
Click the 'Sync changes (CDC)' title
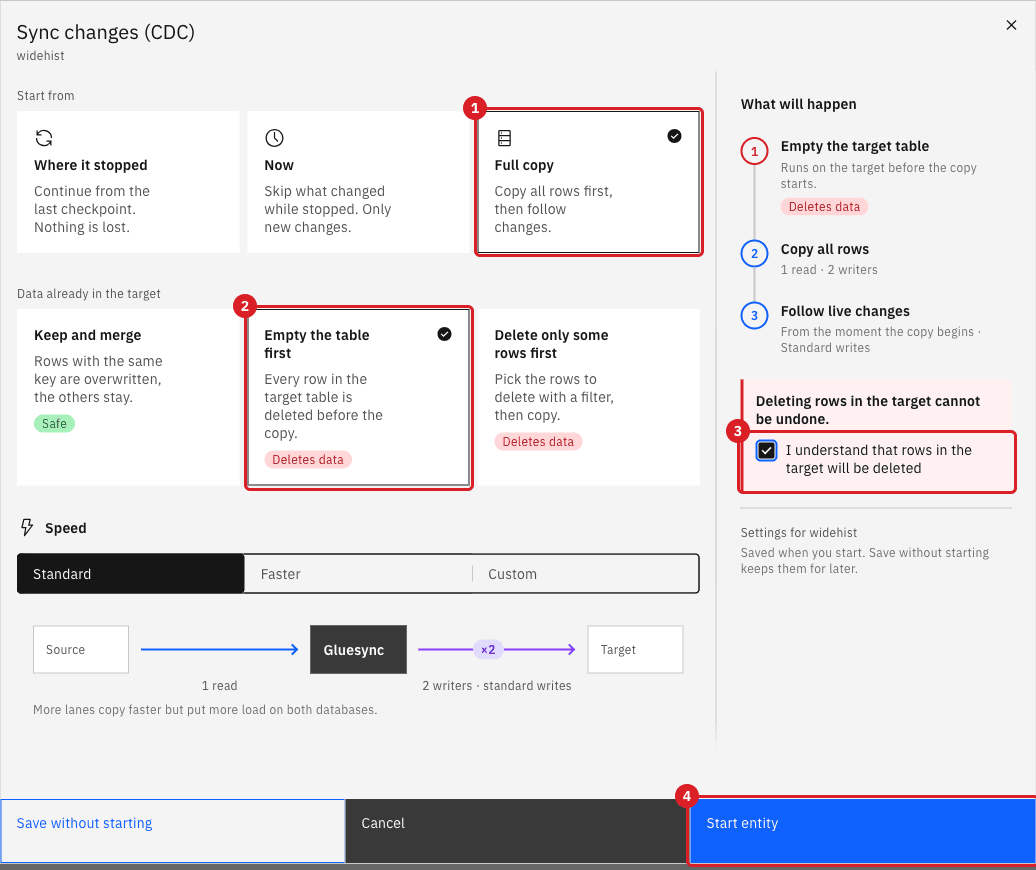(106, 32)
